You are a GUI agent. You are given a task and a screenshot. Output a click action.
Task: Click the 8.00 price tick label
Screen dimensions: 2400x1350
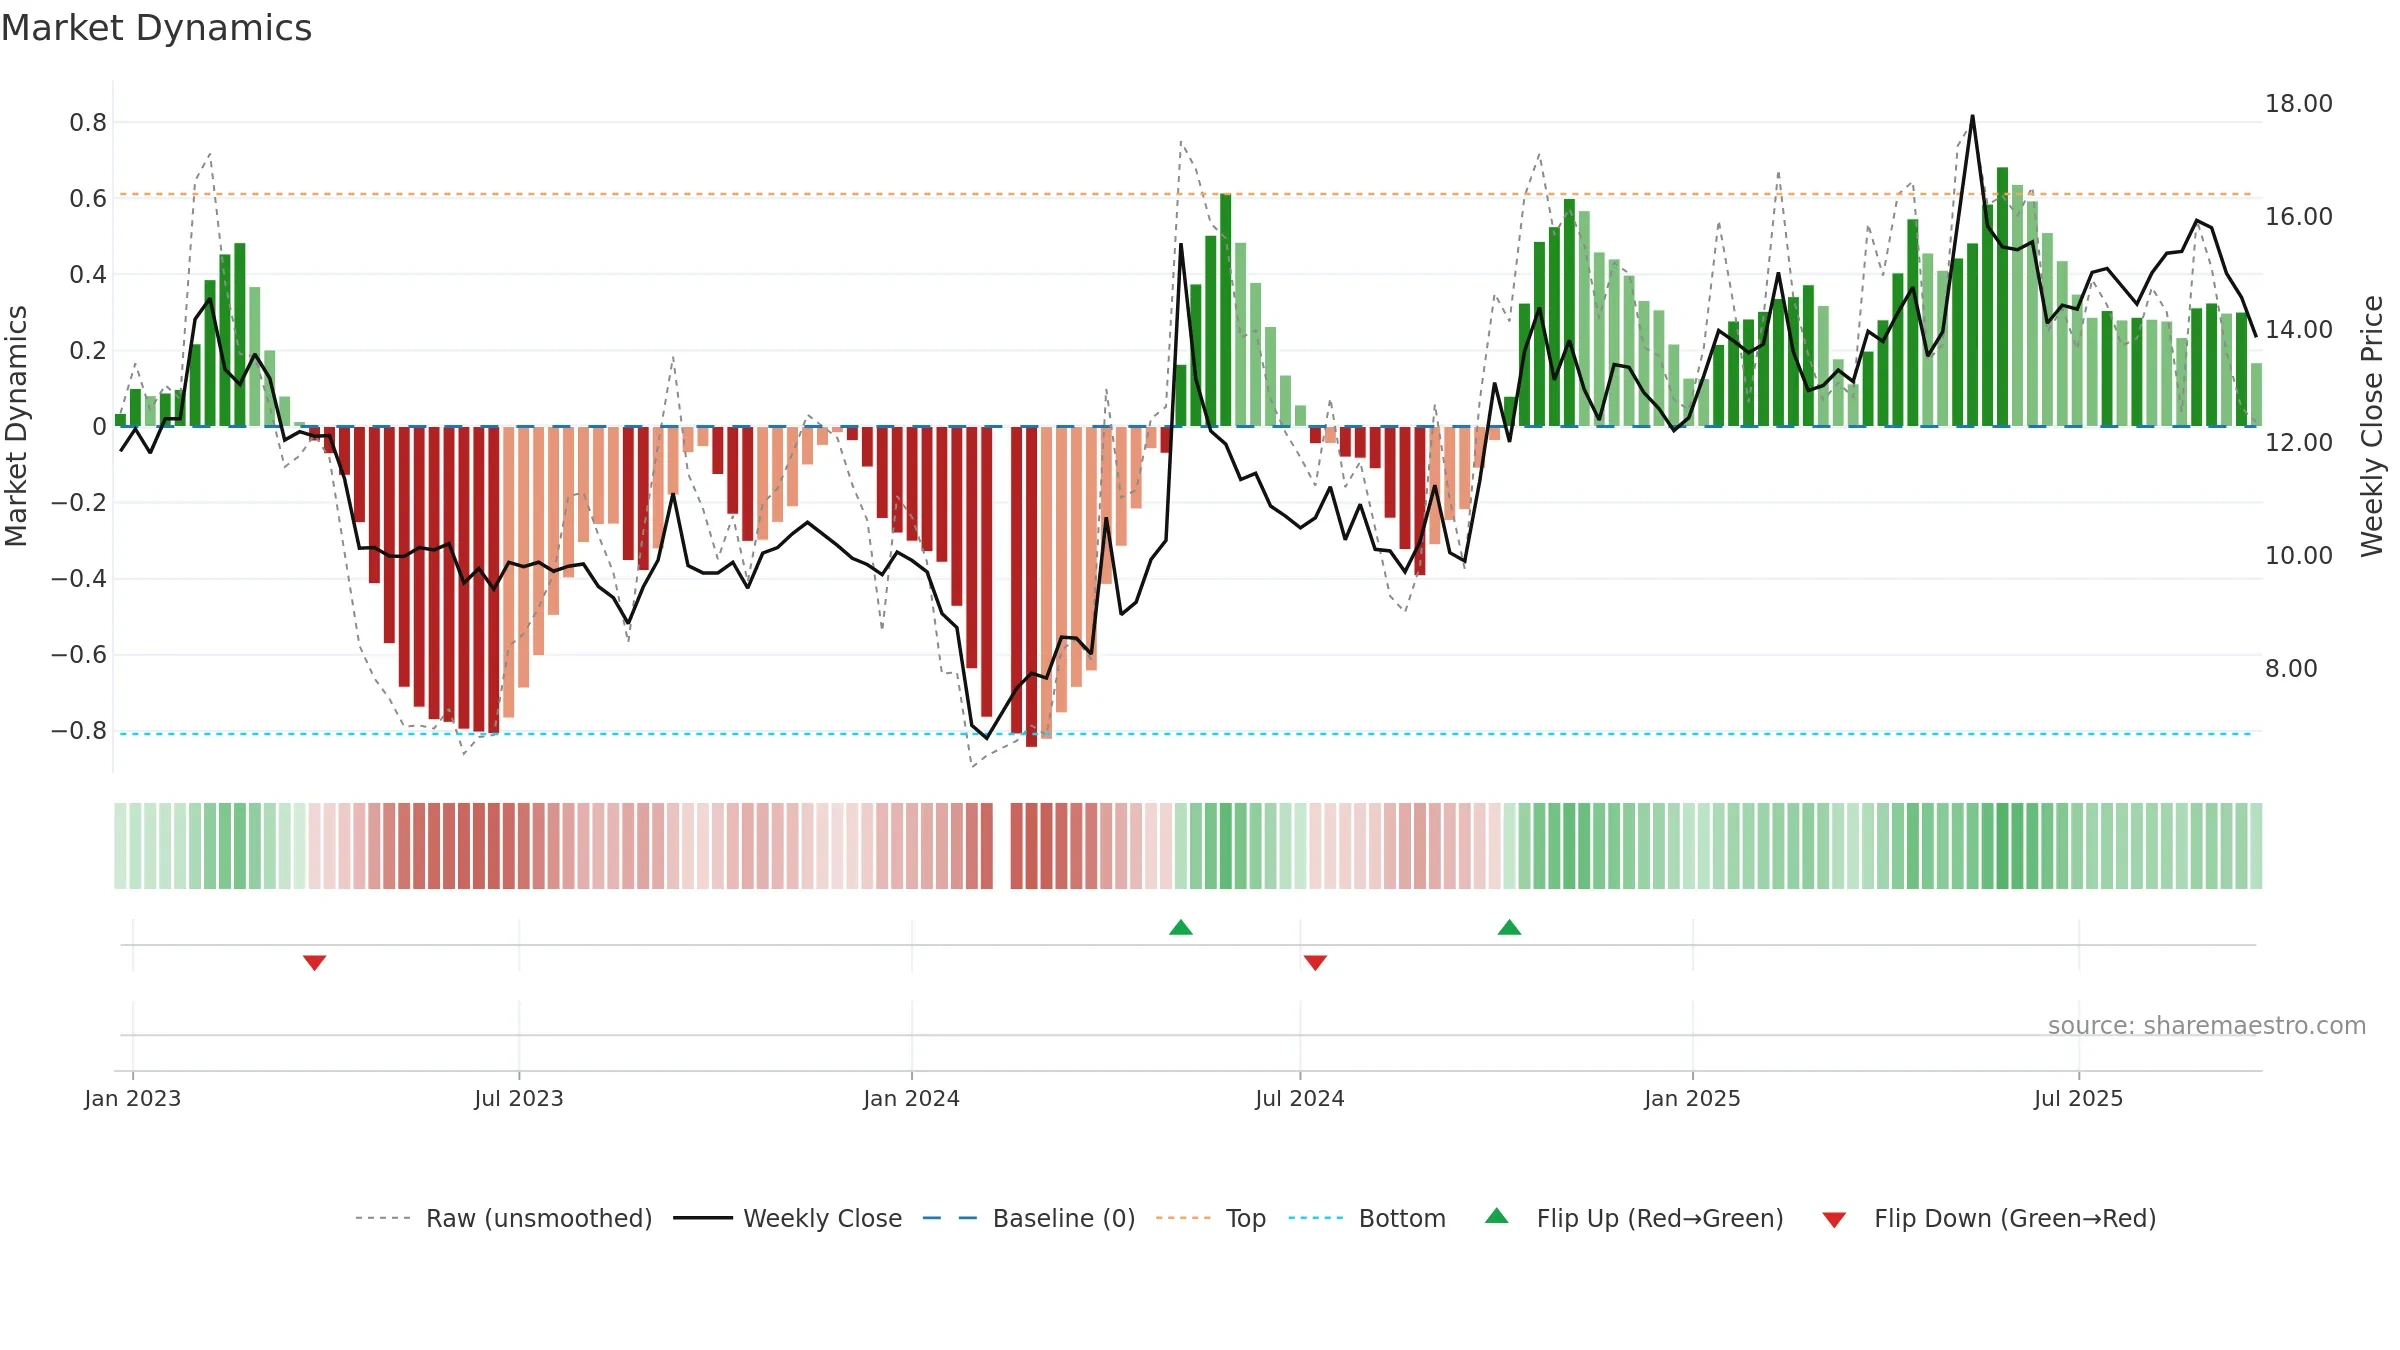[x=2291, y=669]
